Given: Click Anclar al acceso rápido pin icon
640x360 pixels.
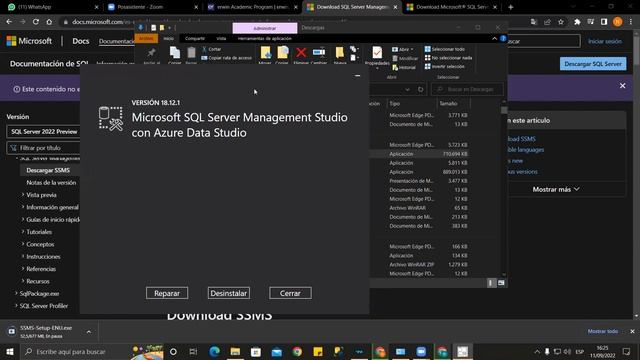Looking at the screenshot, I should coord(151,54).
